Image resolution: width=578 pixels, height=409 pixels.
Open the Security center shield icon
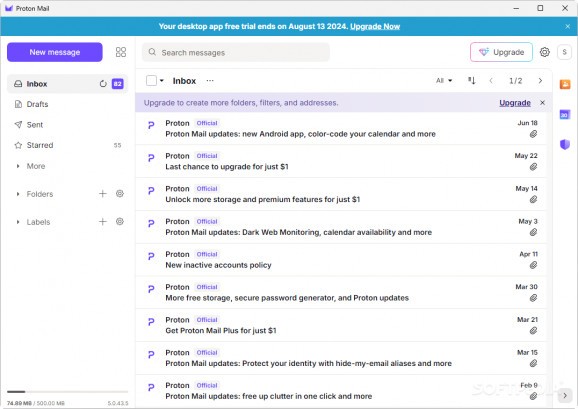point(565,144)
